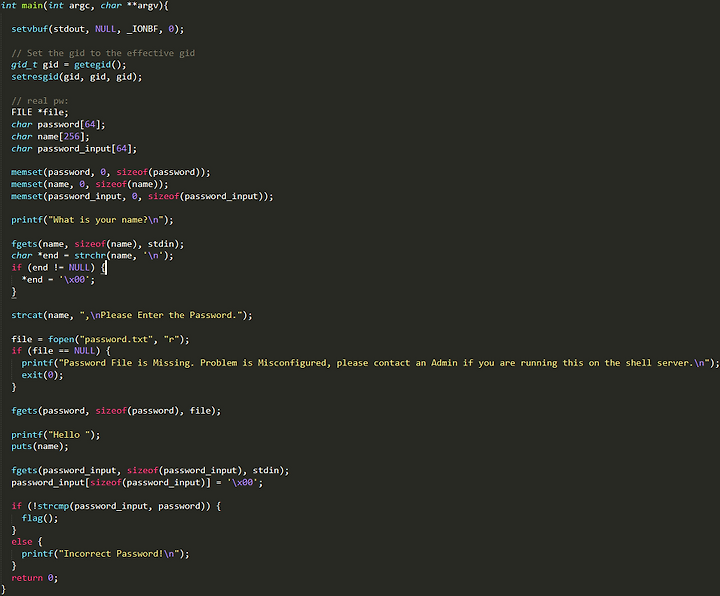Screen dimensions: 720x596
Task: Click the printf "Incorrect Password!" line
Action: point(106,554)
